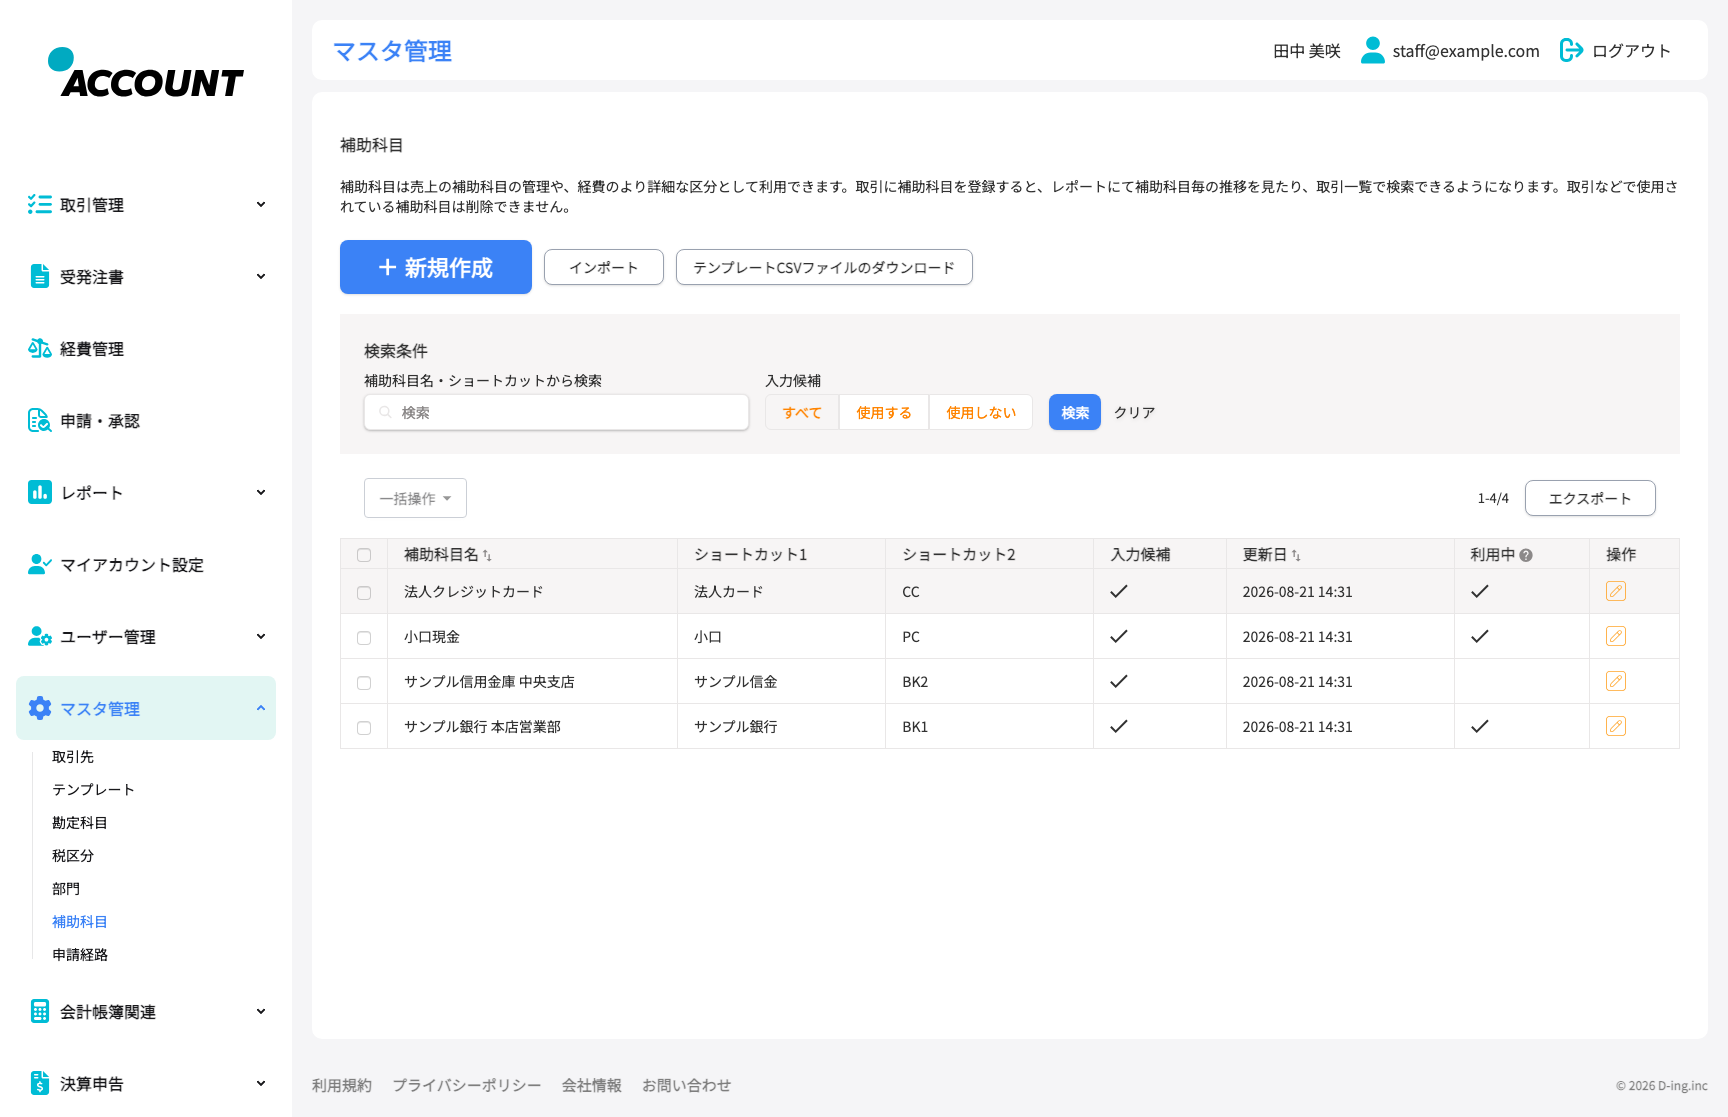Click the 取引管理 checklist icon in sidebar
Viewport: 1728px width, 1117px height.
pos(40,205)
